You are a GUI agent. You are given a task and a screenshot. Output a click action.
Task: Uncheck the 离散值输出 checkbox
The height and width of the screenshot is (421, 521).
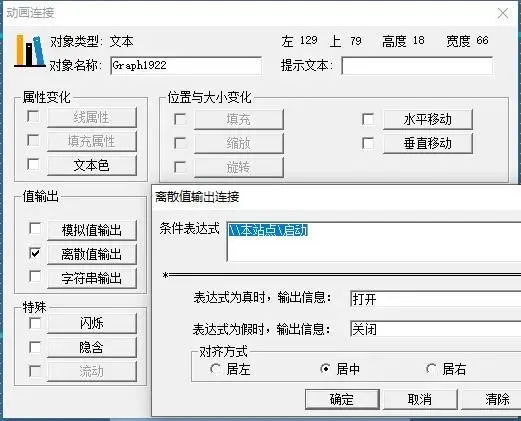[35, 253]
